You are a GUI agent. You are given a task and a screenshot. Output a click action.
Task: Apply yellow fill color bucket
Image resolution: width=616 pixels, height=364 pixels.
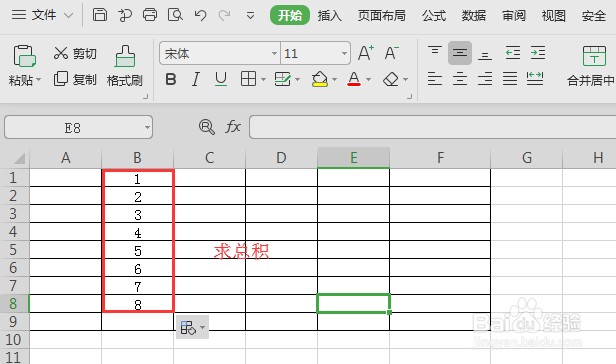coord(319,79)
